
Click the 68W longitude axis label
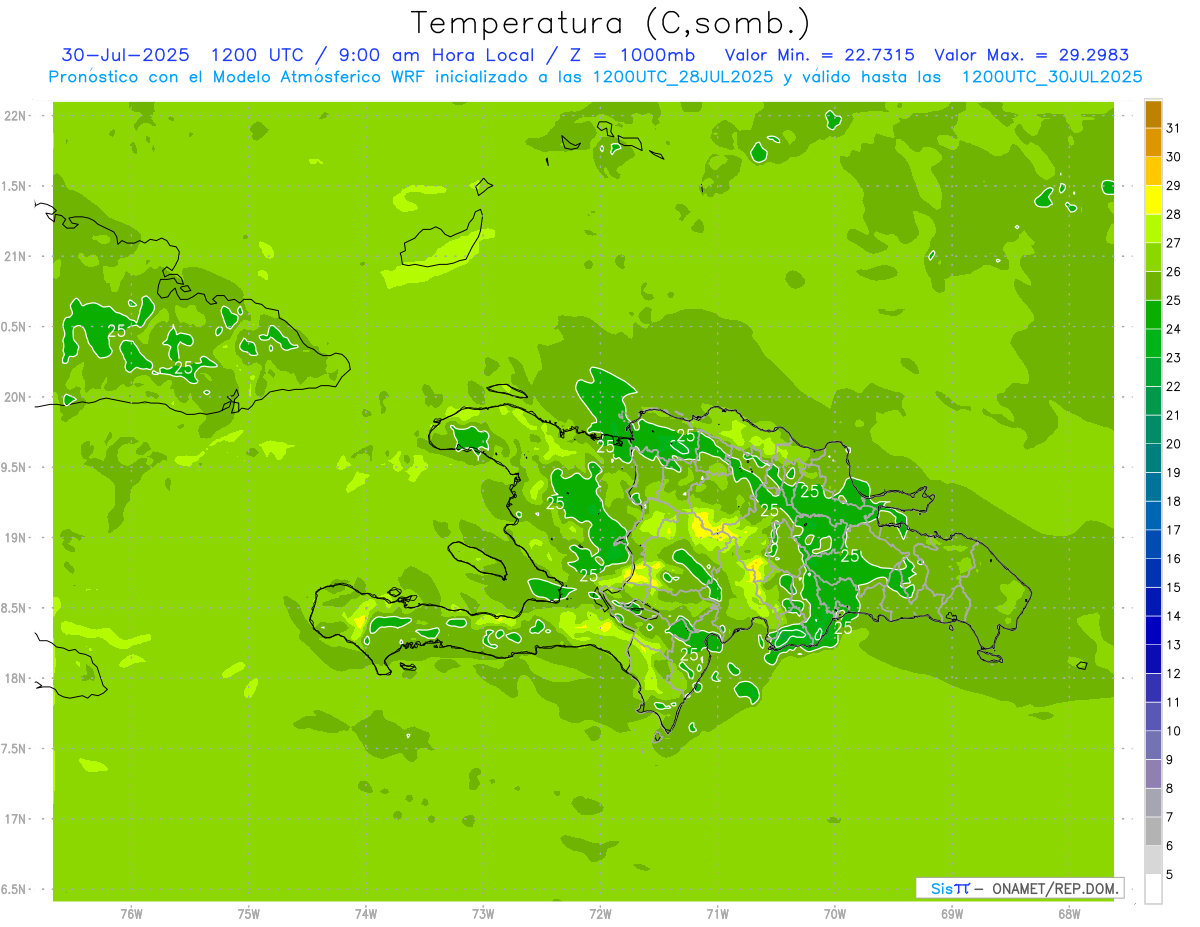click(1068, 913)
